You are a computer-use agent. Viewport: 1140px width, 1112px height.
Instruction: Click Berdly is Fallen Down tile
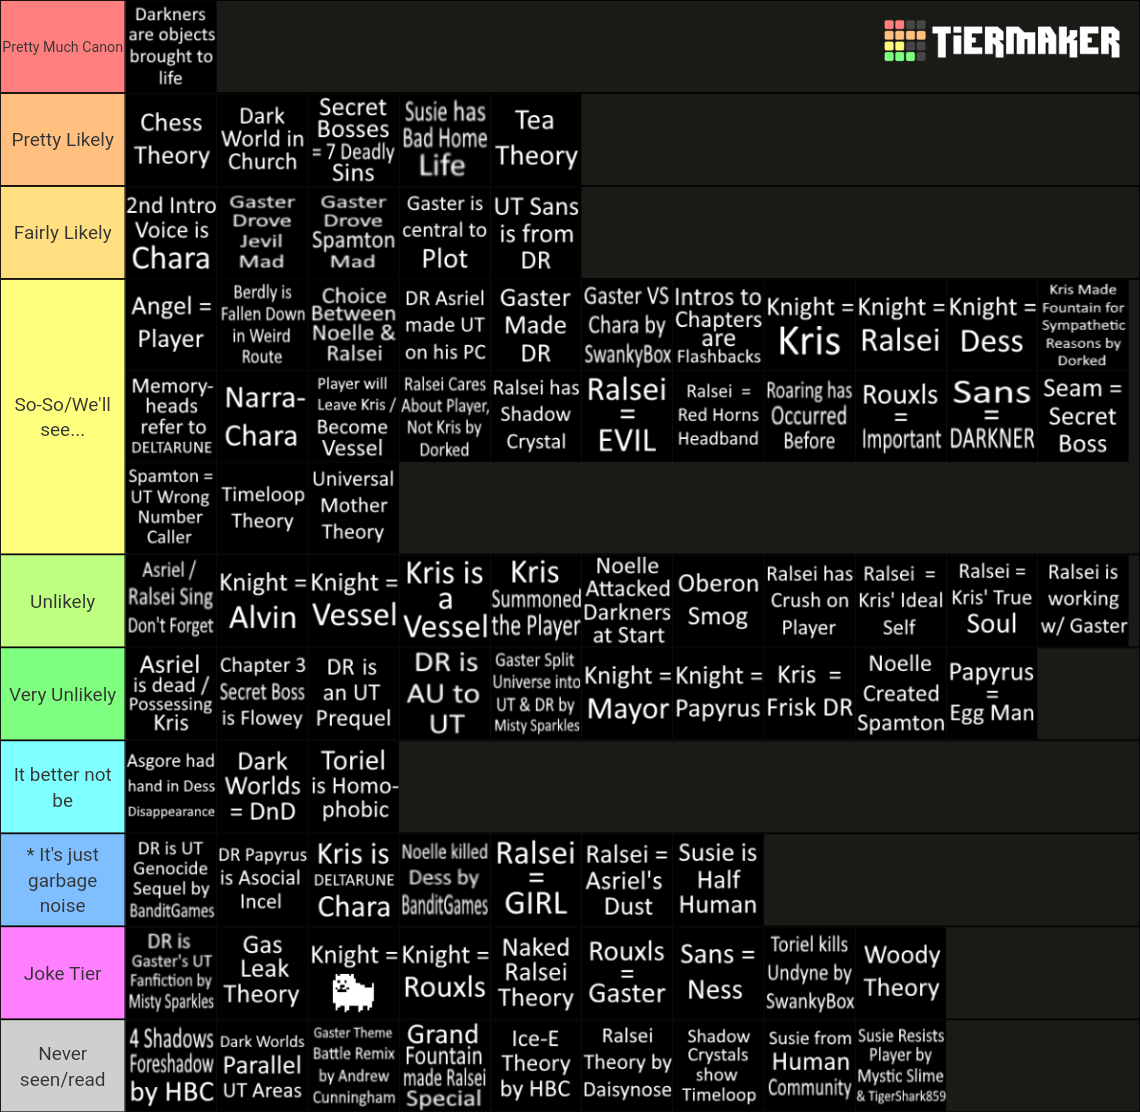(x=262, y=324)
